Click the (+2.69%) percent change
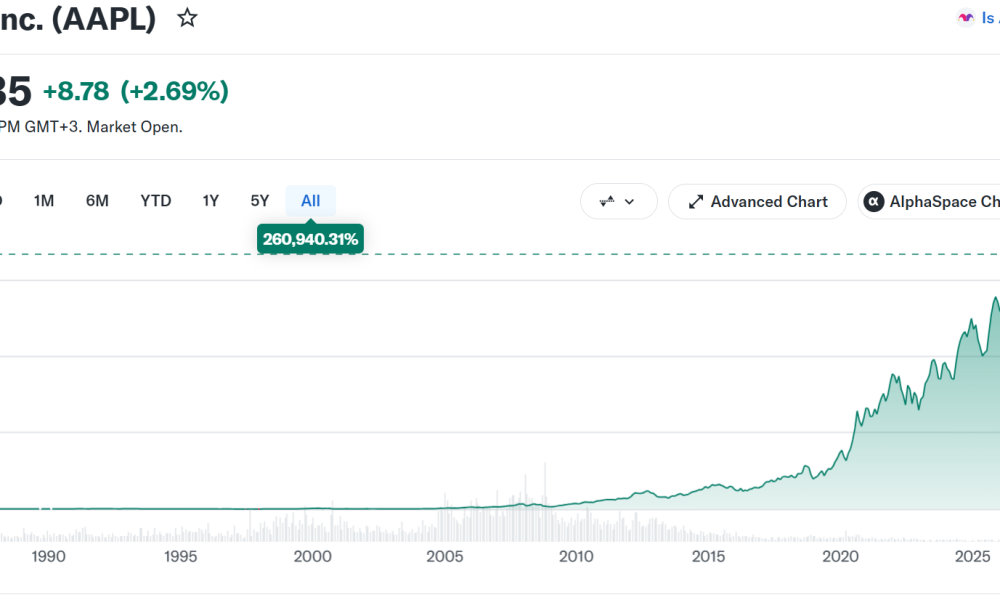 (x=174, y=91)
